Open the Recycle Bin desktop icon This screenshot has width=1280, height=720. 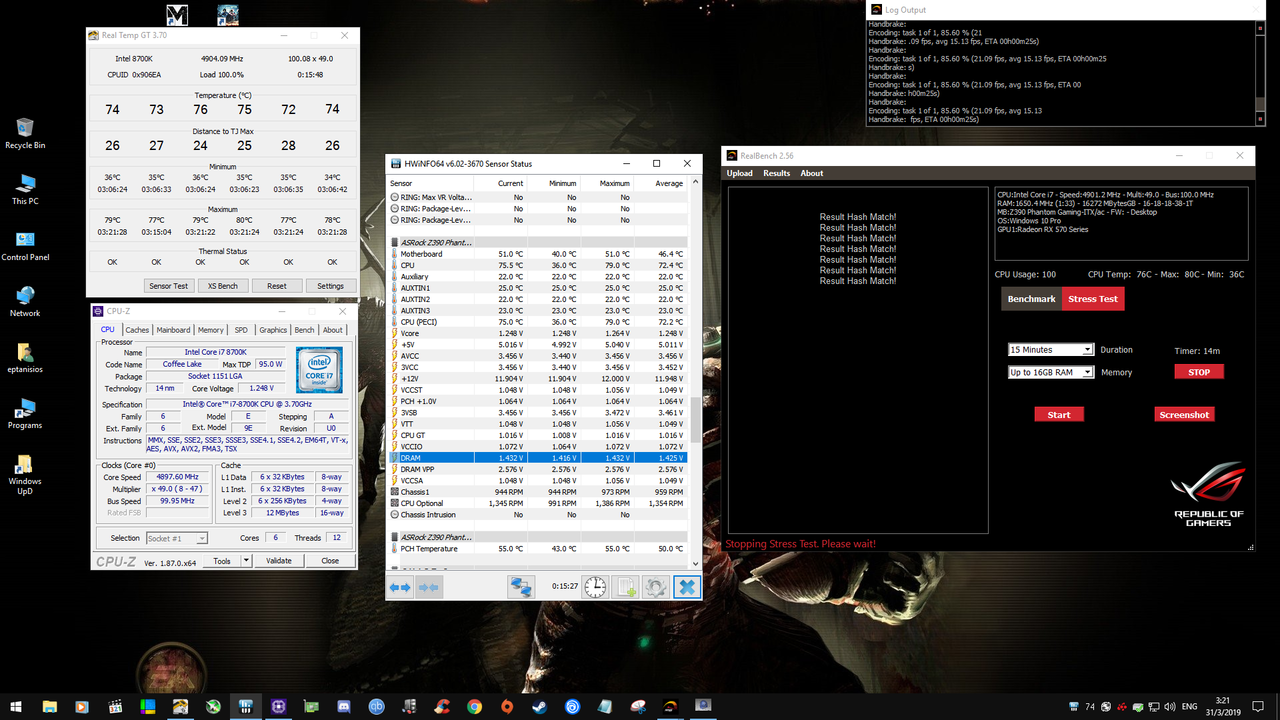click(x=25, y=133)
